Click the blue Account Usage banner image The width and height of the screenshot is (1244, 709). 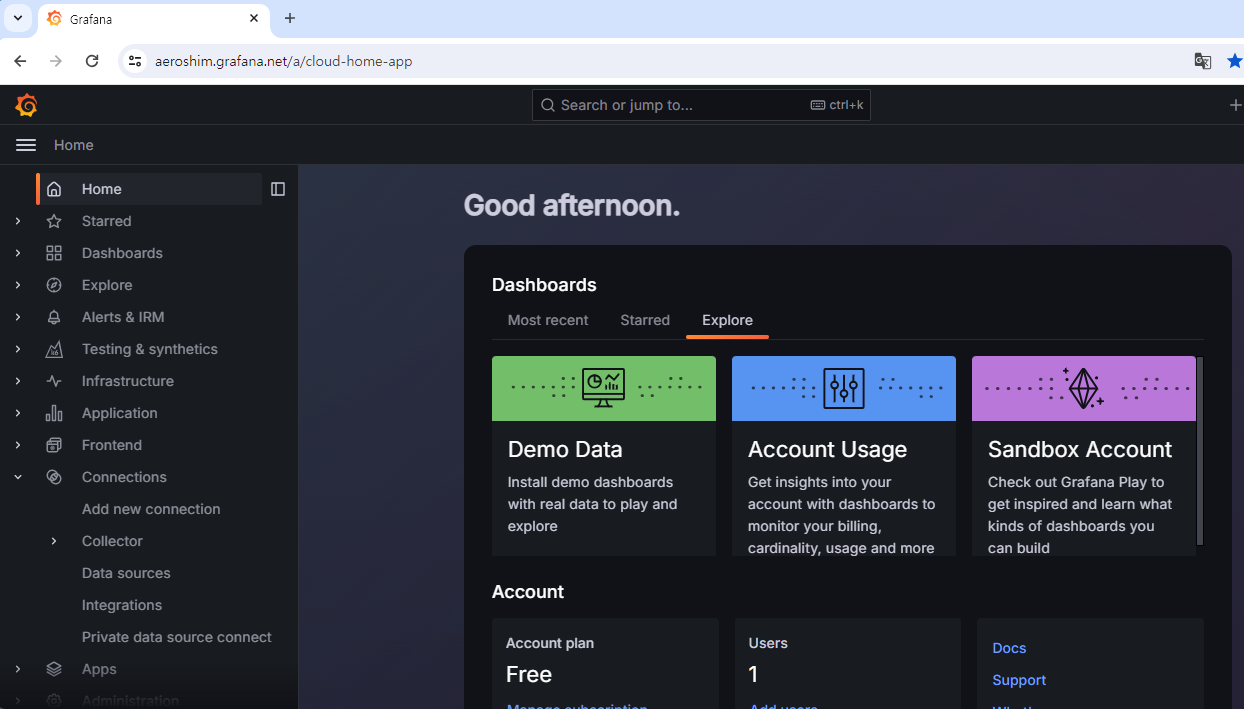(844, 388)
